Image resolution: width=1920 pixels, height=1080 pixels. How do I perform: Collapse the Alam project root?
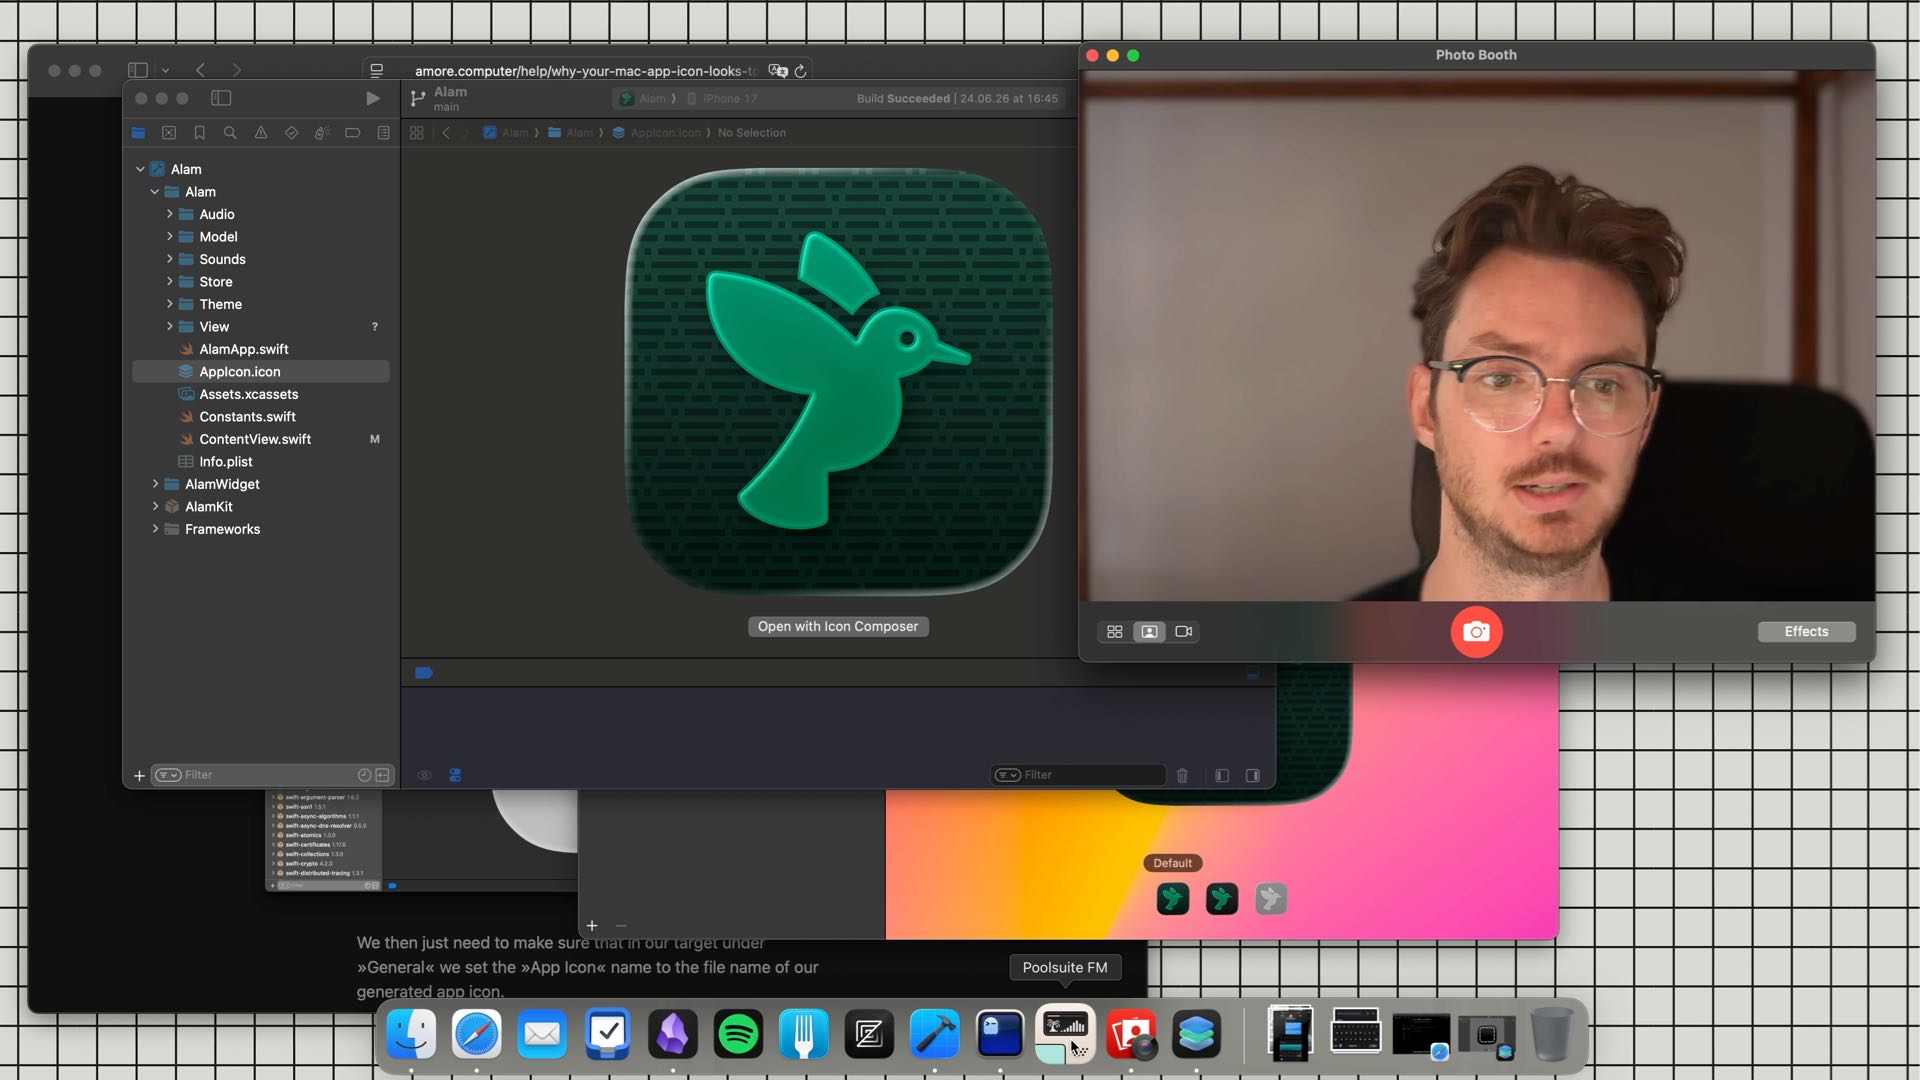pyautogui.click(x=140, y=169)
